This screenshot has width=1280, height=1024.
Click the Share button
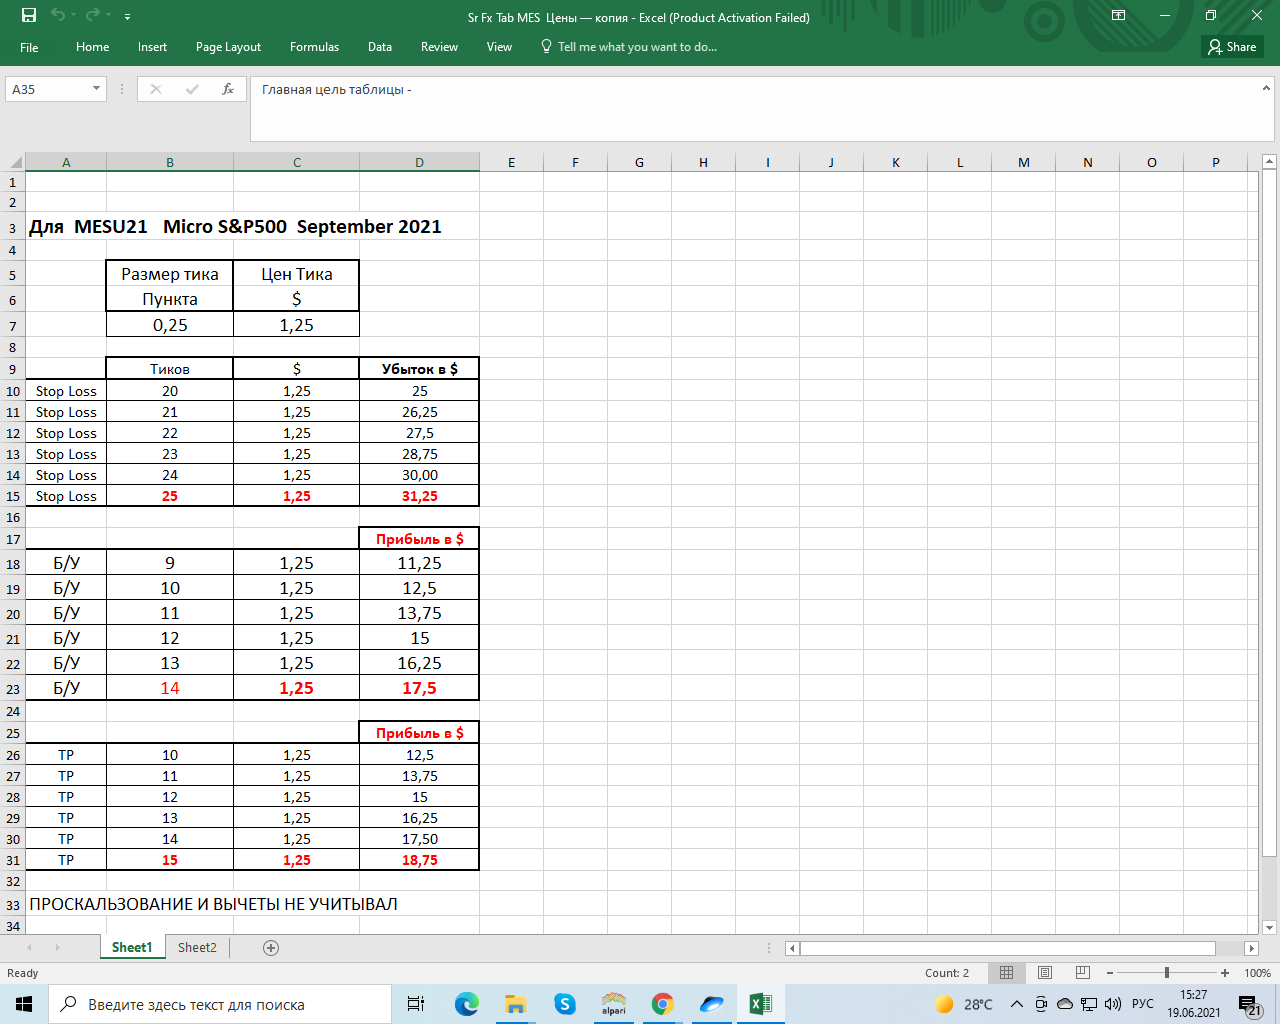point(1232,47)
